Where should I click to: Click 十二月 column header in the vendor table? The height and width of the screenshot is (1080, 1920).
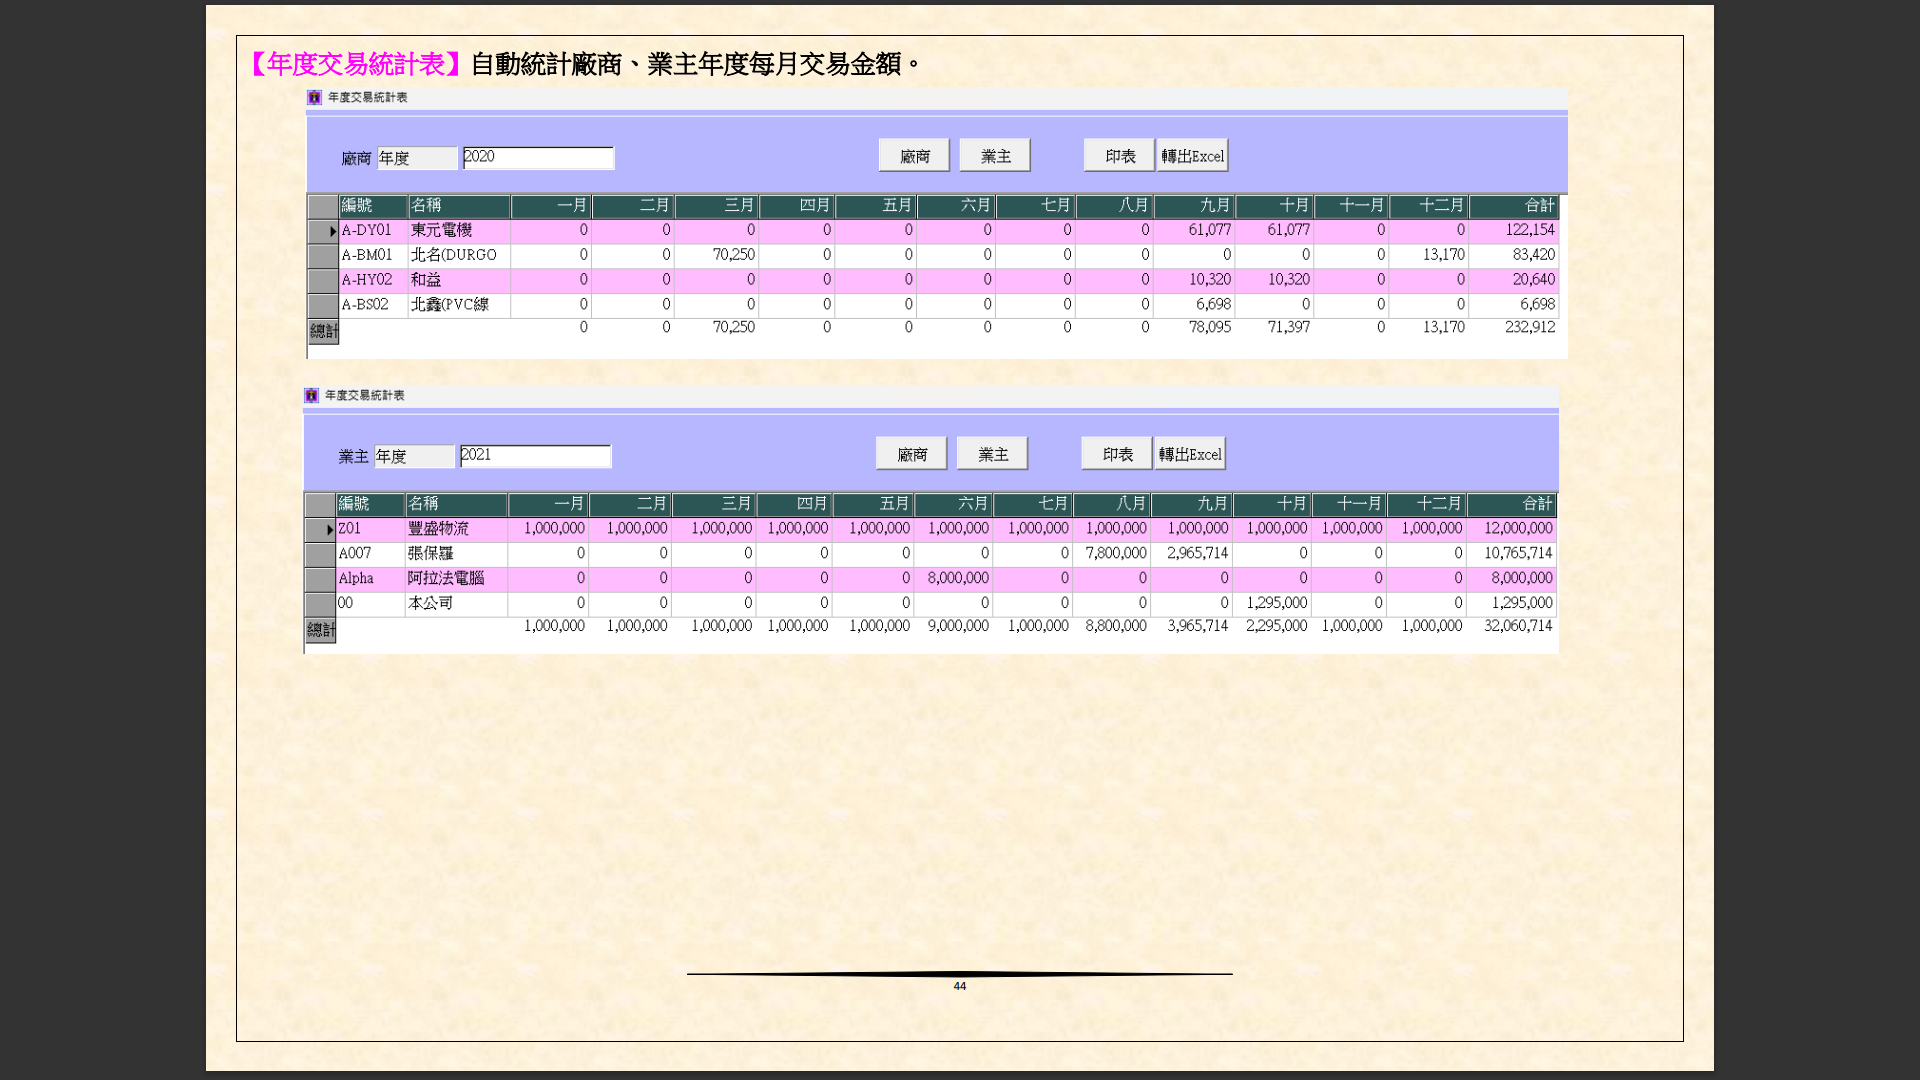1429,206
